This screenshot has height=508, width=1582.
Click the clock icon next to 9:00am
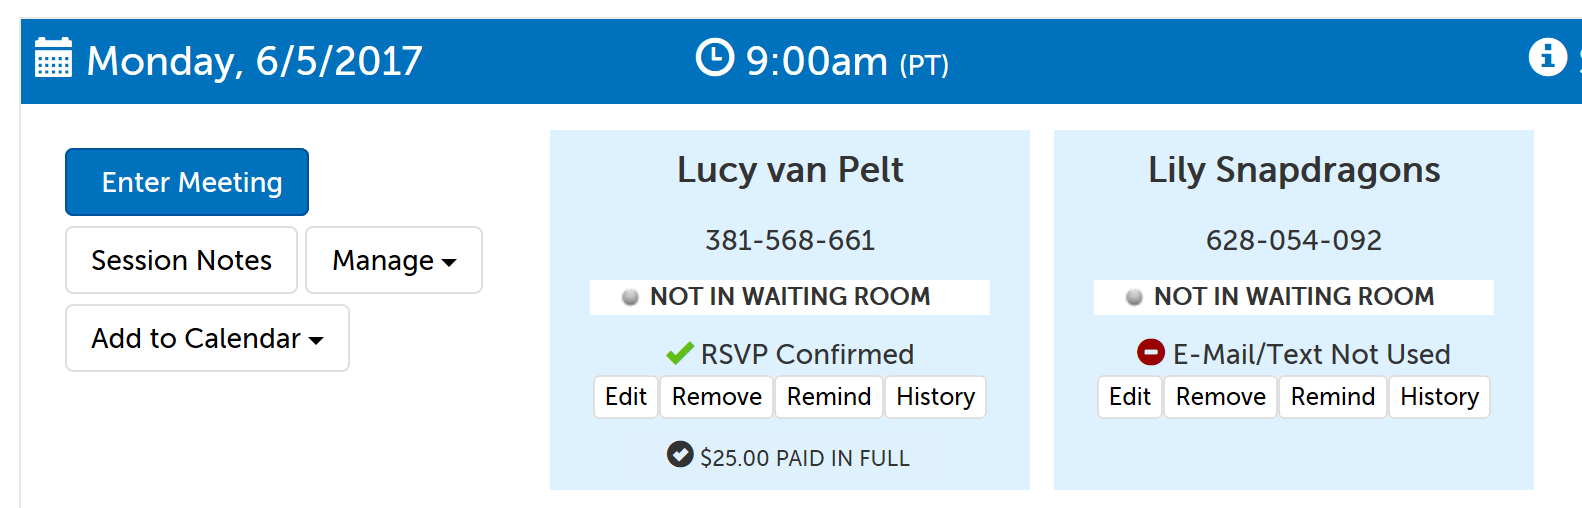(714, 57)
